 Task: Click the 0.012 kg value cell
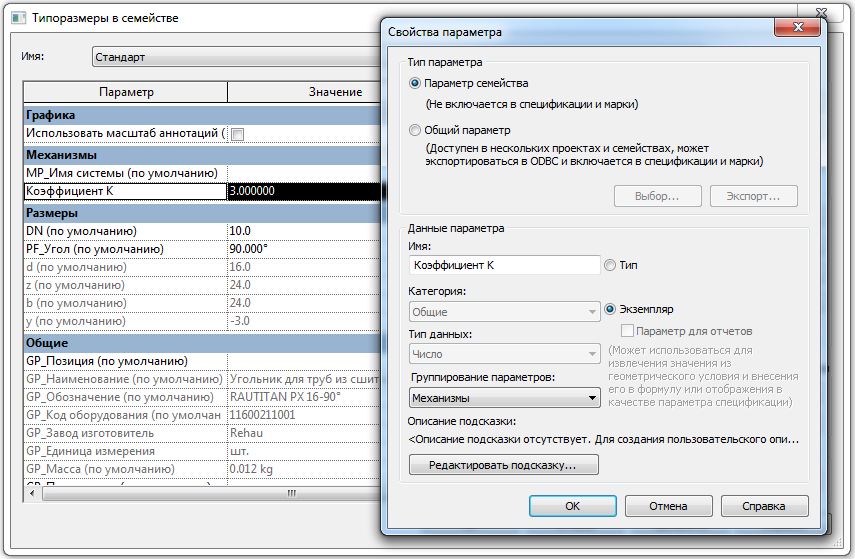pos(304,470)
